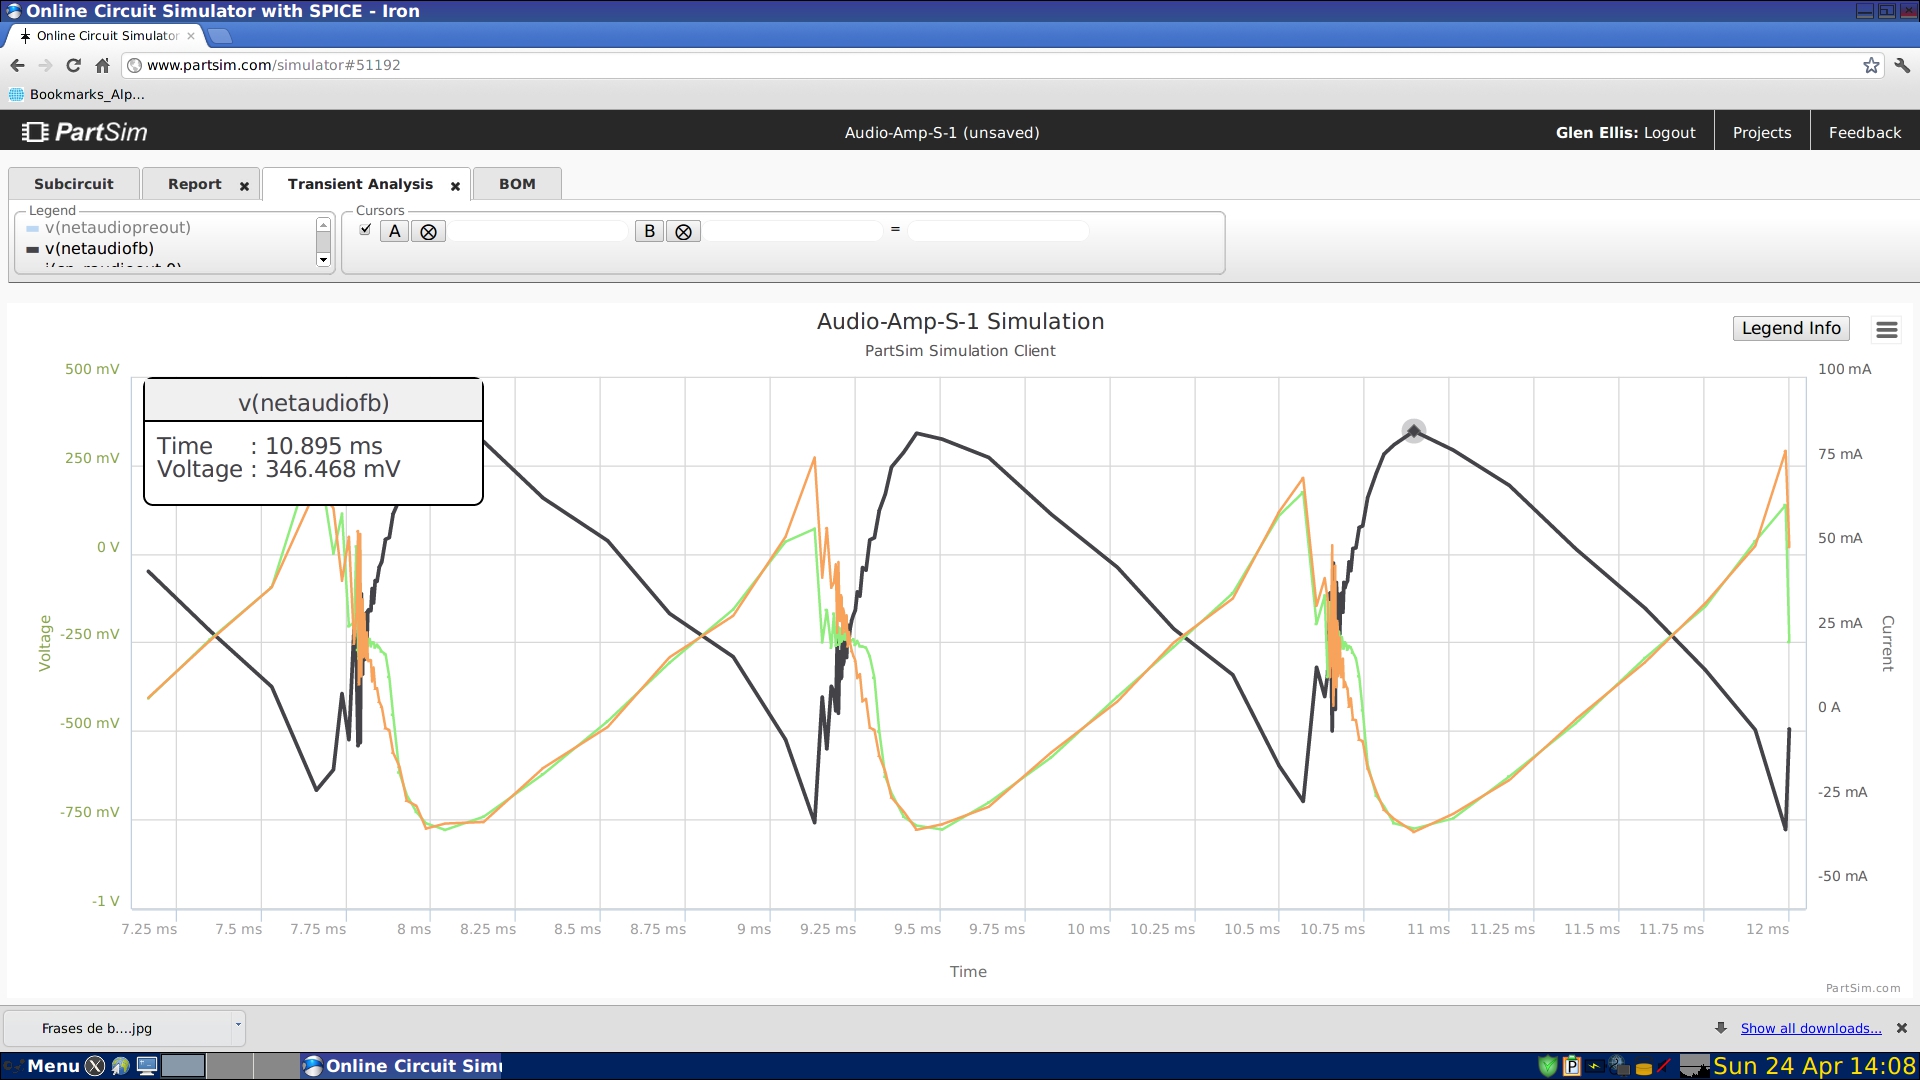The height and width of the screenshot is (1080, 1920).
Task: Select the Online Circuit Simu taskbar window
Action: coord(403,1066)
